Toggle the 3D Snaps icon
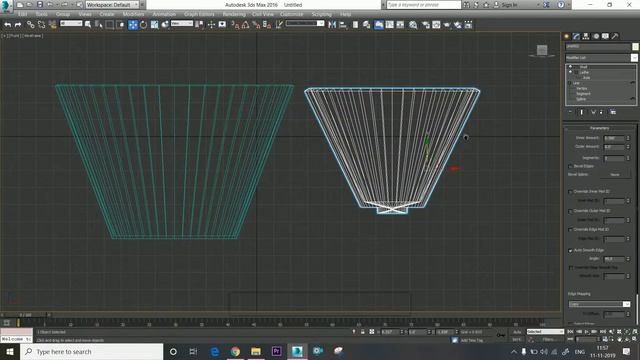 point(235,25)
